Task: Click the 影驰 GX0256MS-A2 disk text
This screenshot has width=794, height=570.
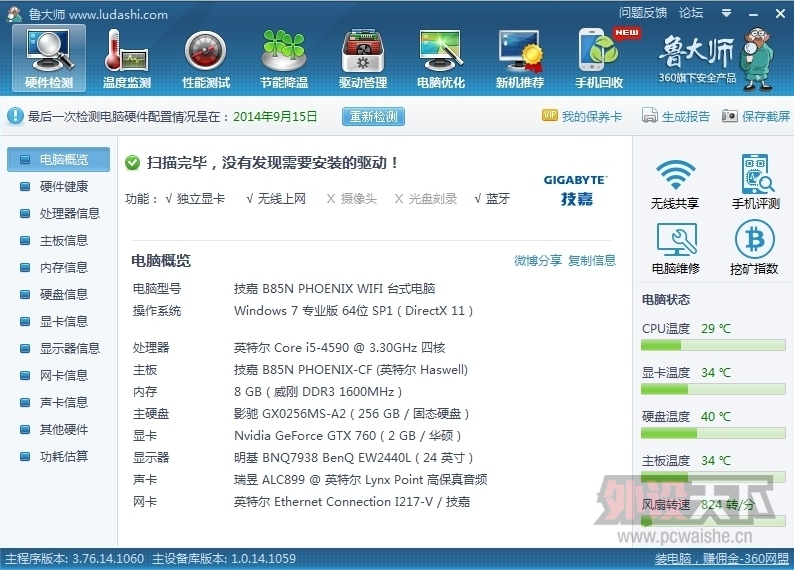Action: click(x=351, y=414)
